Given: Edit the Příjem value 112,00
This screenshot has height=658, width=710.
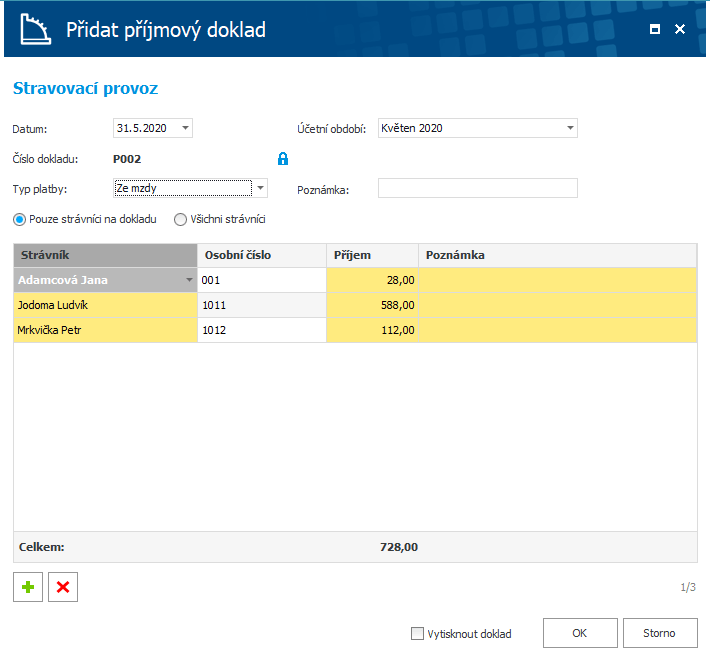Looking at the screenshot, I should coord(372,330).
